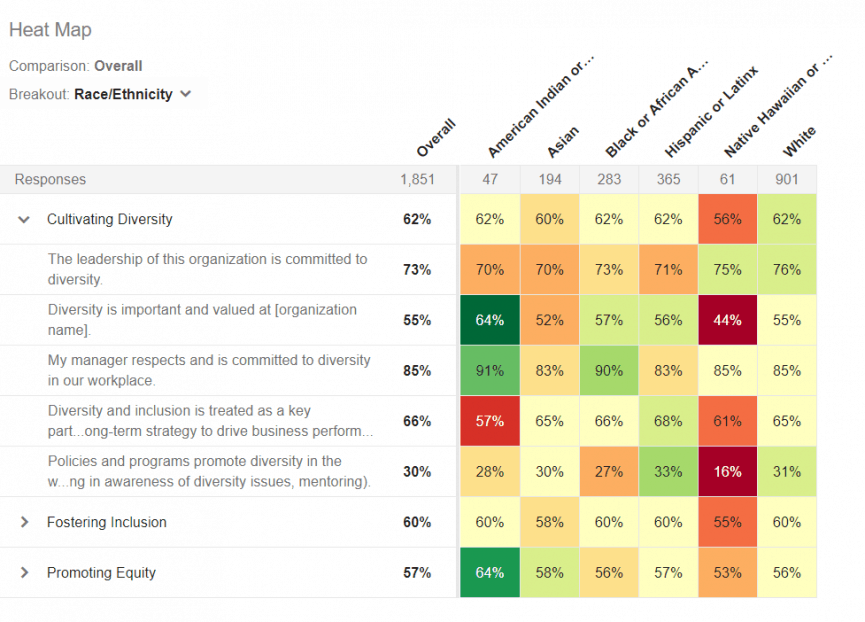Screen dimensions: 865x622
Task: Collapse the Cultivating Diversity category
Action: [22, 219]
